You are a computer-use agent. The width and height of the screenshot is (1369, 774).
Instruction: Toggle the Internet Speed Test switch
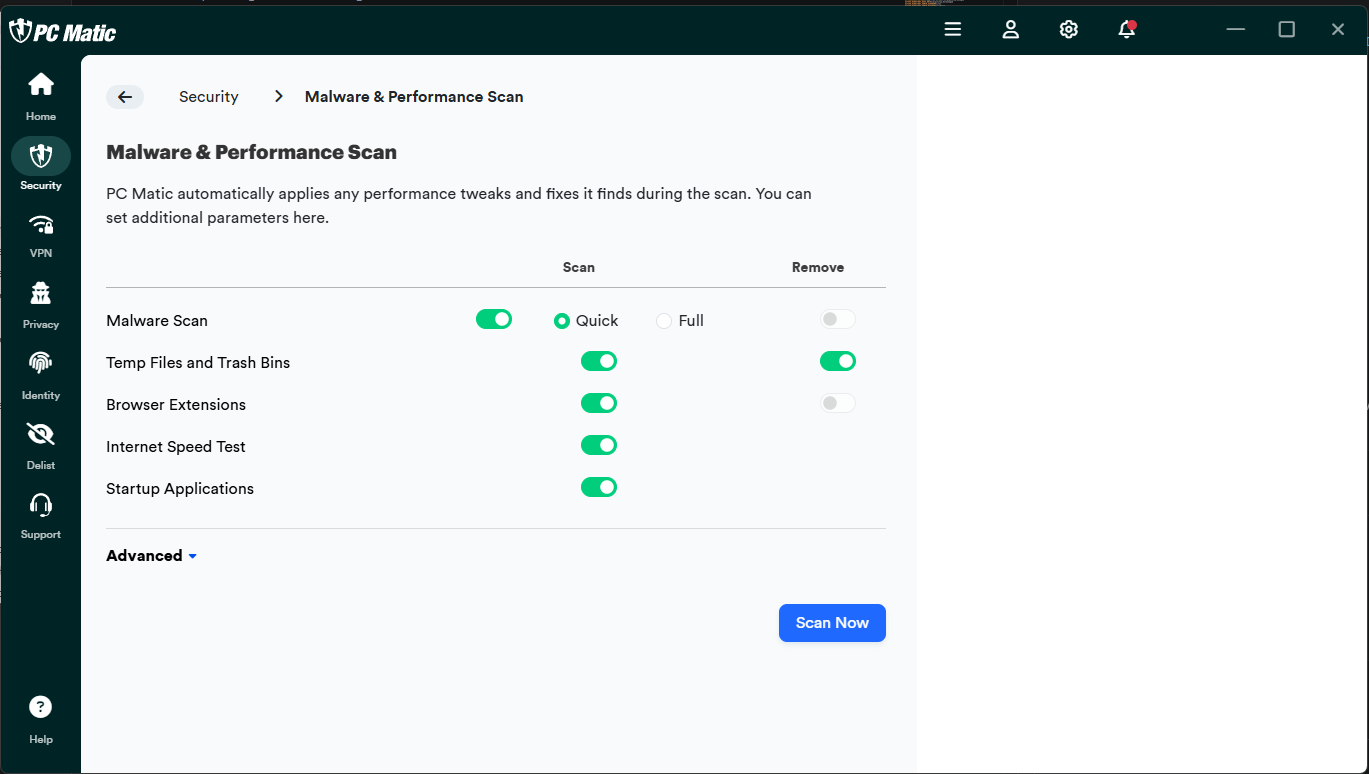599,445
